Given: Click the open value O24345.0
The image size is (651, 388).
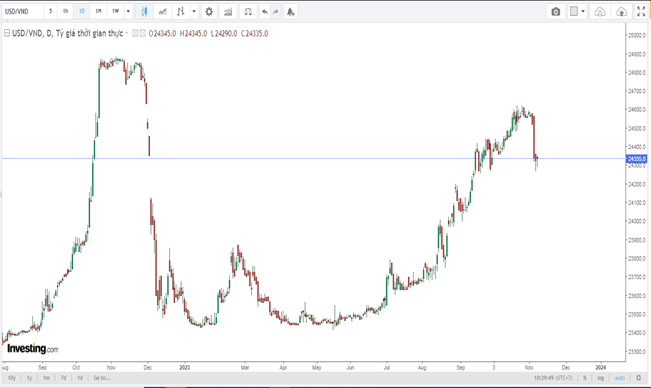Looking at the screenshot, I should point(162,33).
